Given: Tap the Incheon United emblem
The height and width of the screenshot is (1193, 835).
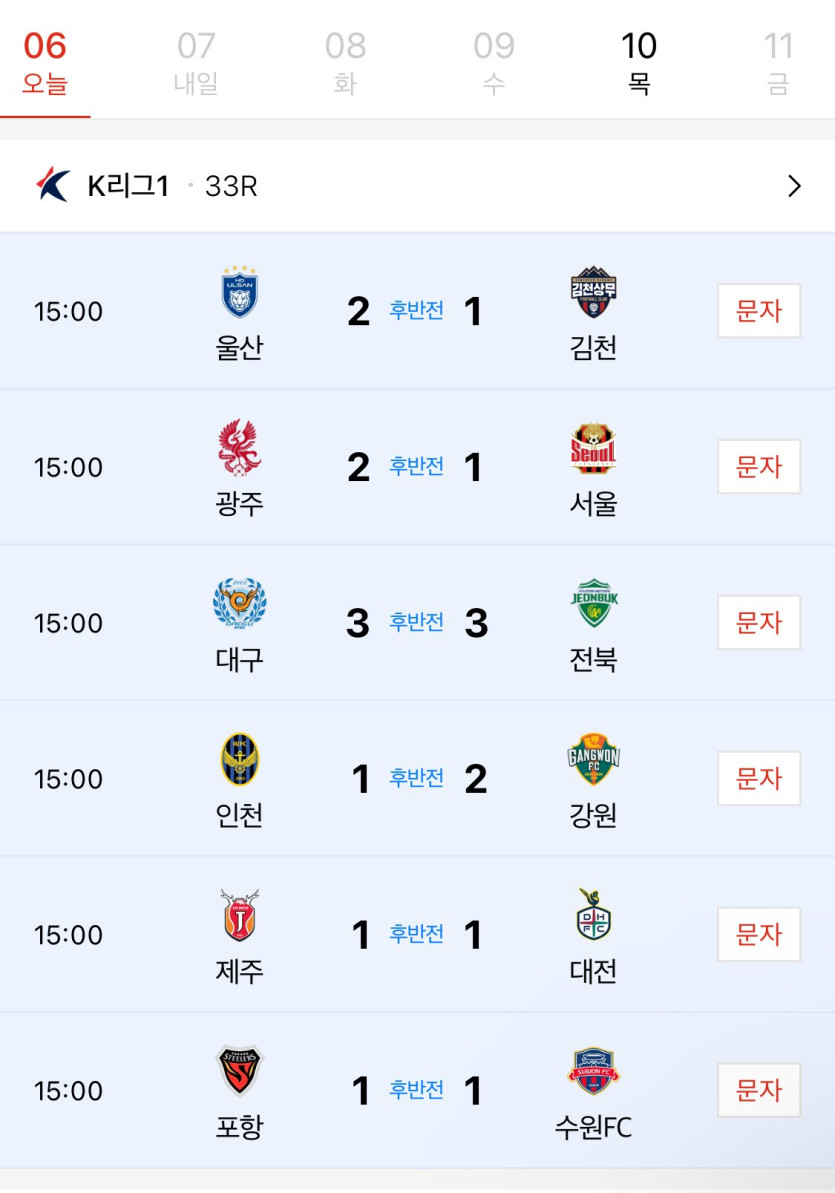Looking at the screenshot, I should click(x=239, y=759).
